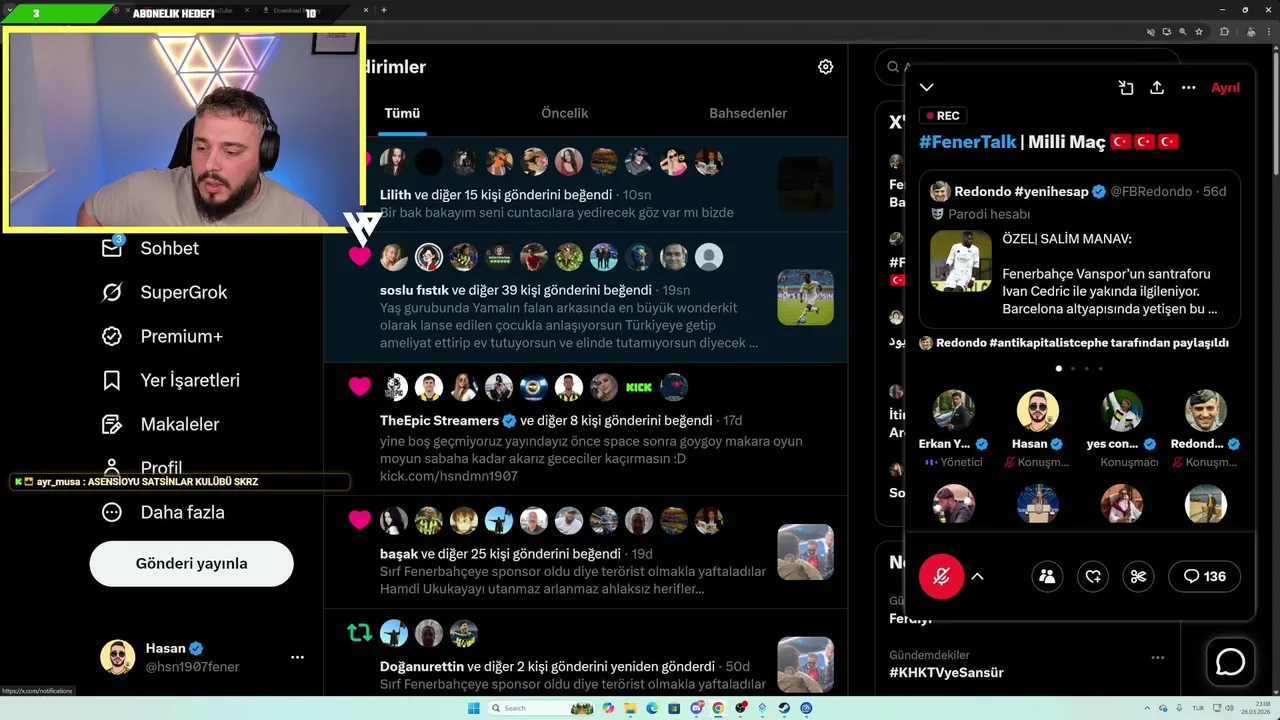Open post thumbnail in Doğanurettin notification
The image size is (1280, 720).
point(805,665)
